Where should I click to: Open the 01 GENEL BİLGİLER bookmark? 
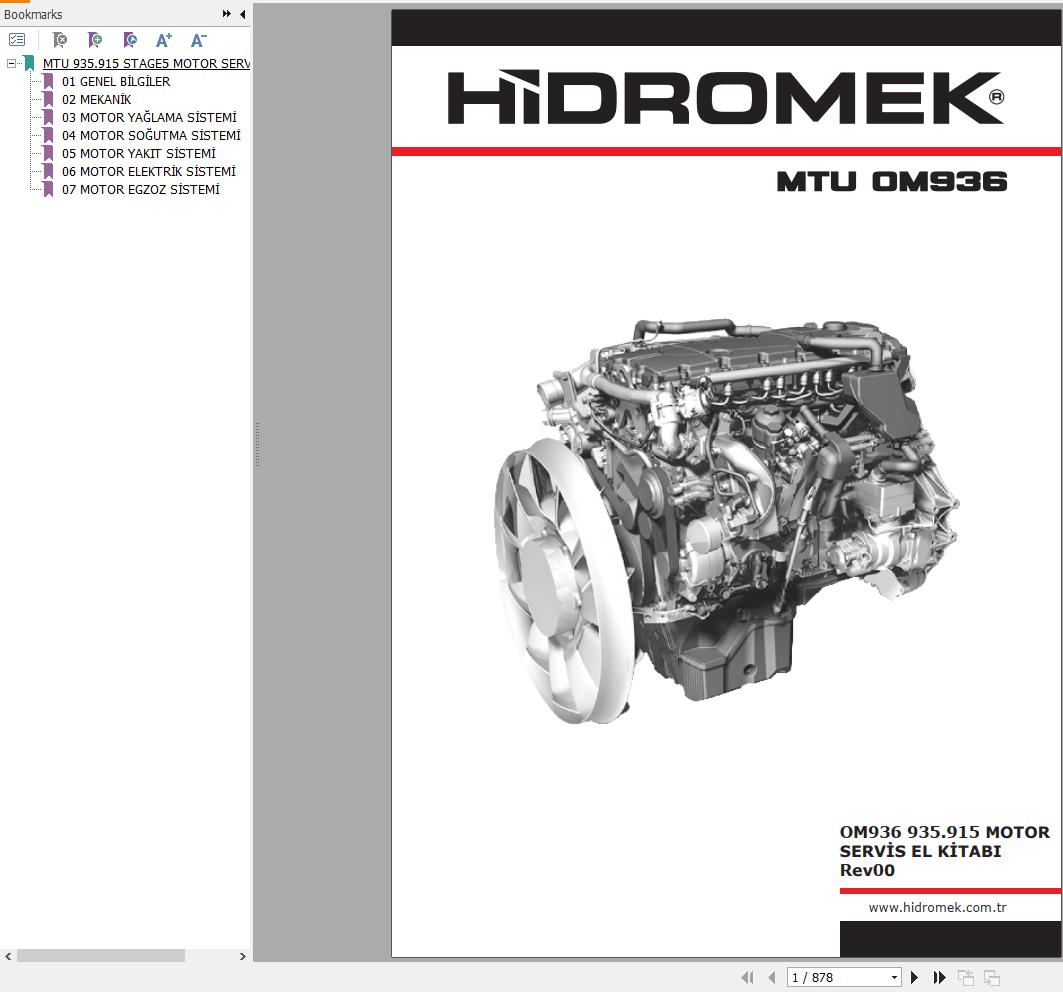pos(116,81)
